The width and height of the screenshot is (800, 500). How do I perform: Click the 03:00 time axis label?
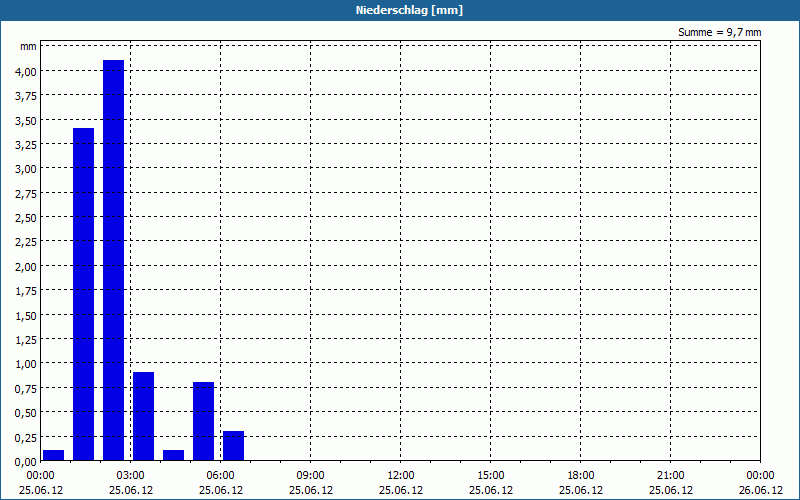point(131,476)
